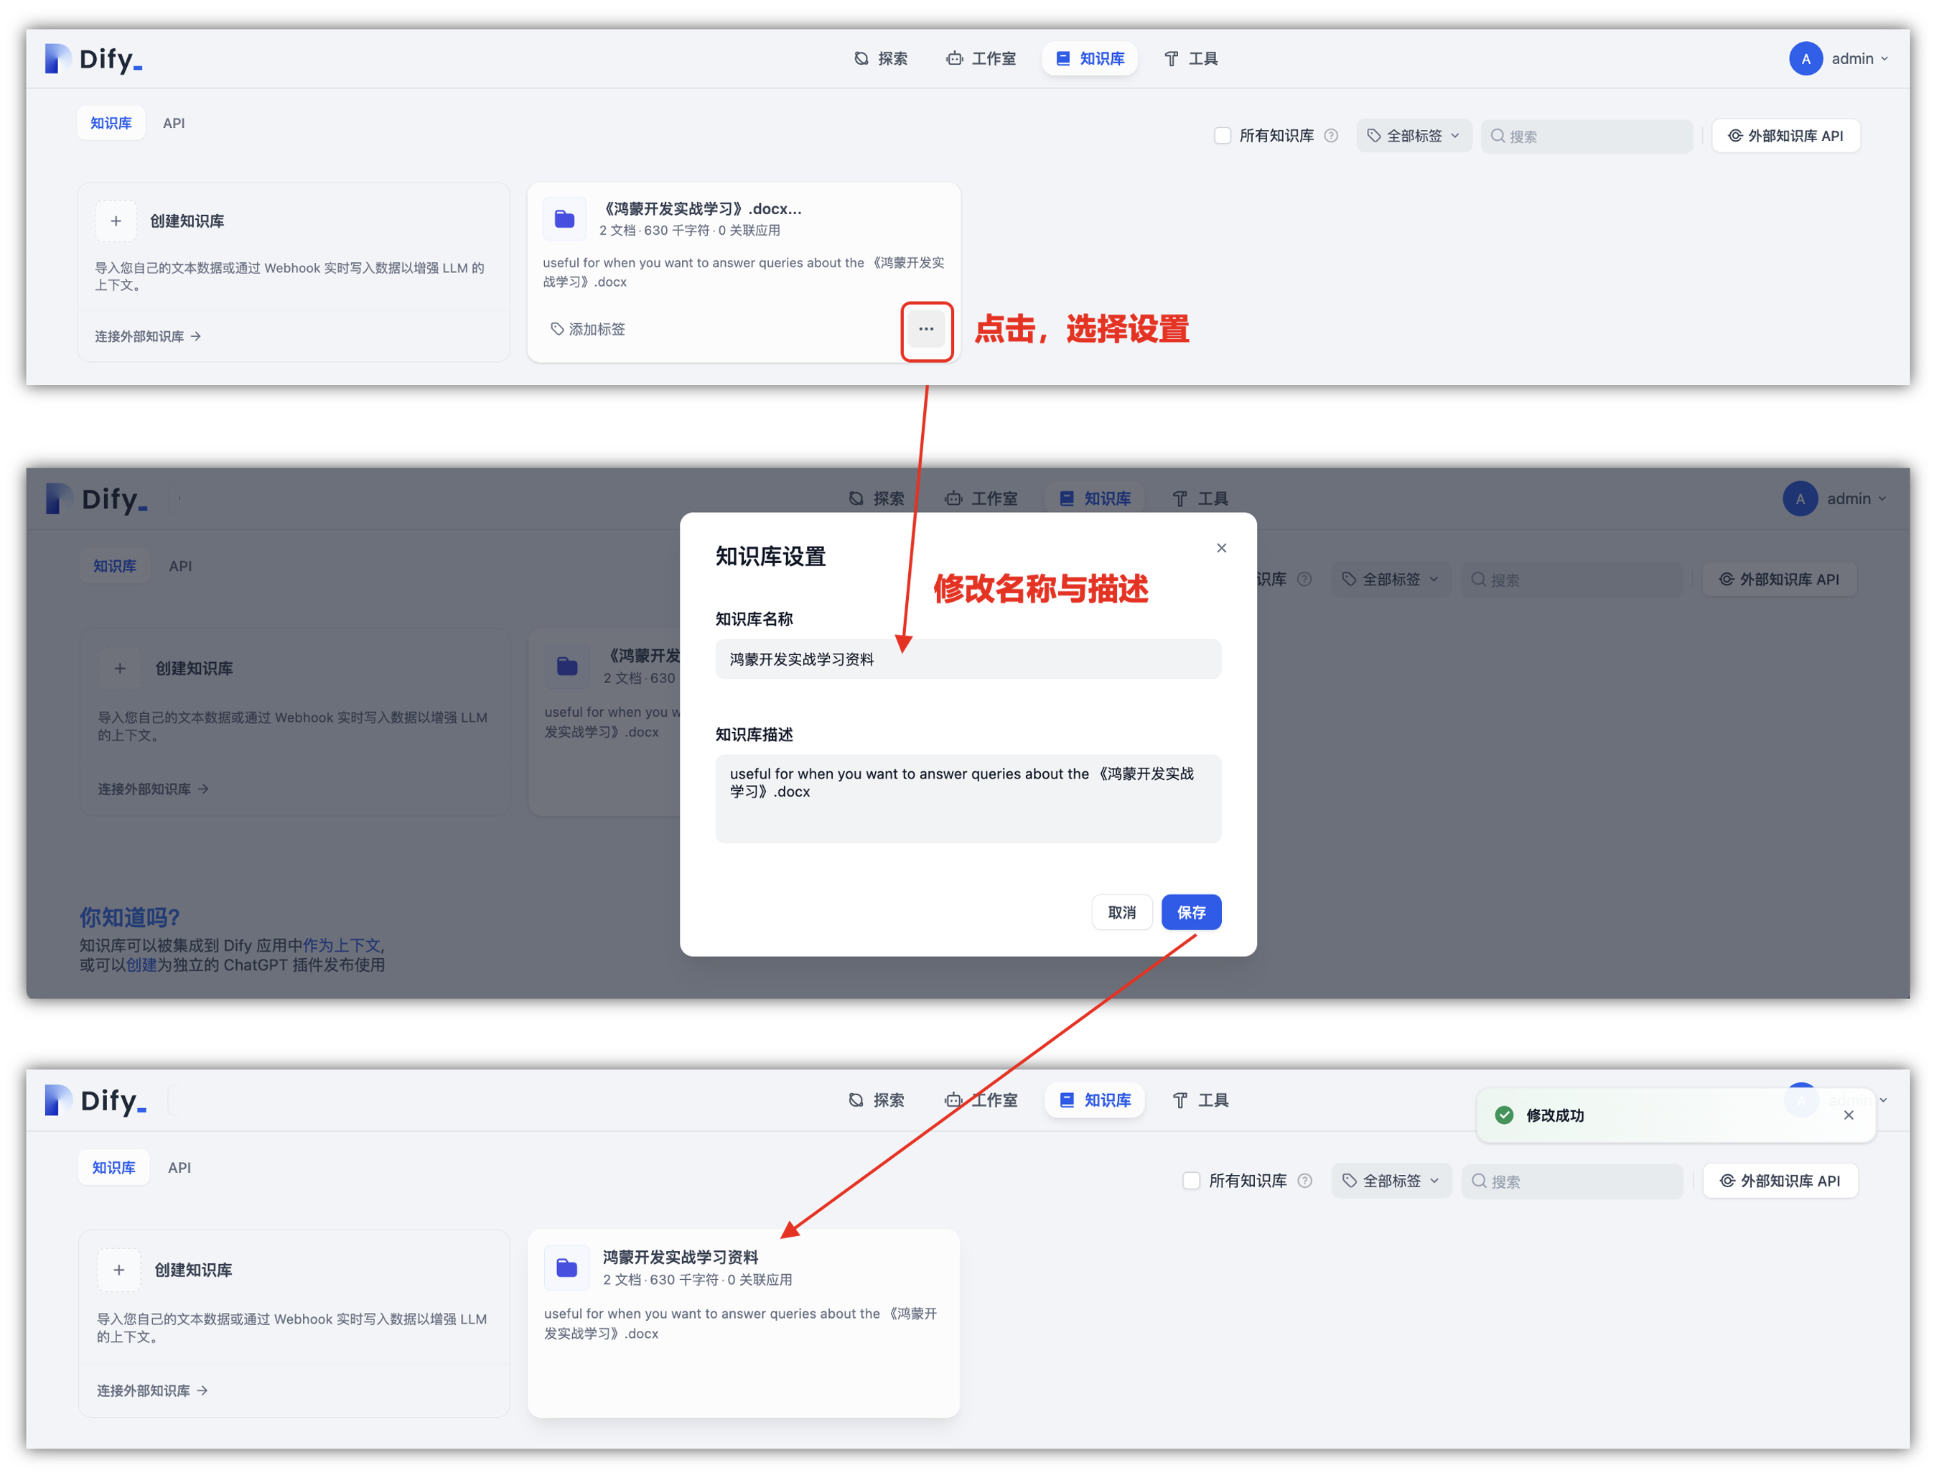Viewport: 1938px width, 1482px height.
Task: Open the API tab in top panel
Action: [x=174, y=123]
